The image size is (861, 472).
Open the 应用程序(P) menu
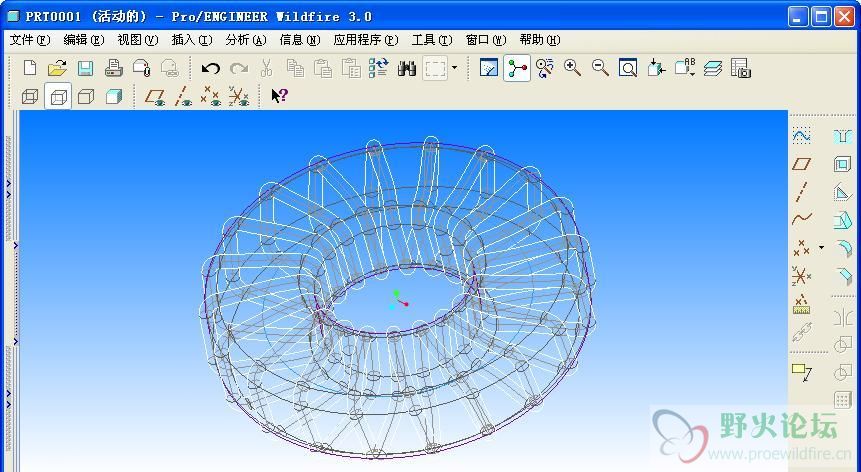click(366, 40)
